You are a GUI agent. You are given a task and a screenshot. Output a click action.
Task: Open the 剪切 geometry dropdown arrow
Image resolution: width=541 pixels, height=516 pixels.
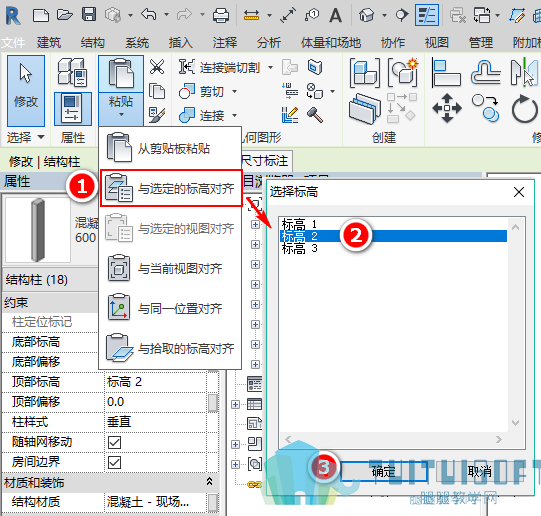[234, 91]
